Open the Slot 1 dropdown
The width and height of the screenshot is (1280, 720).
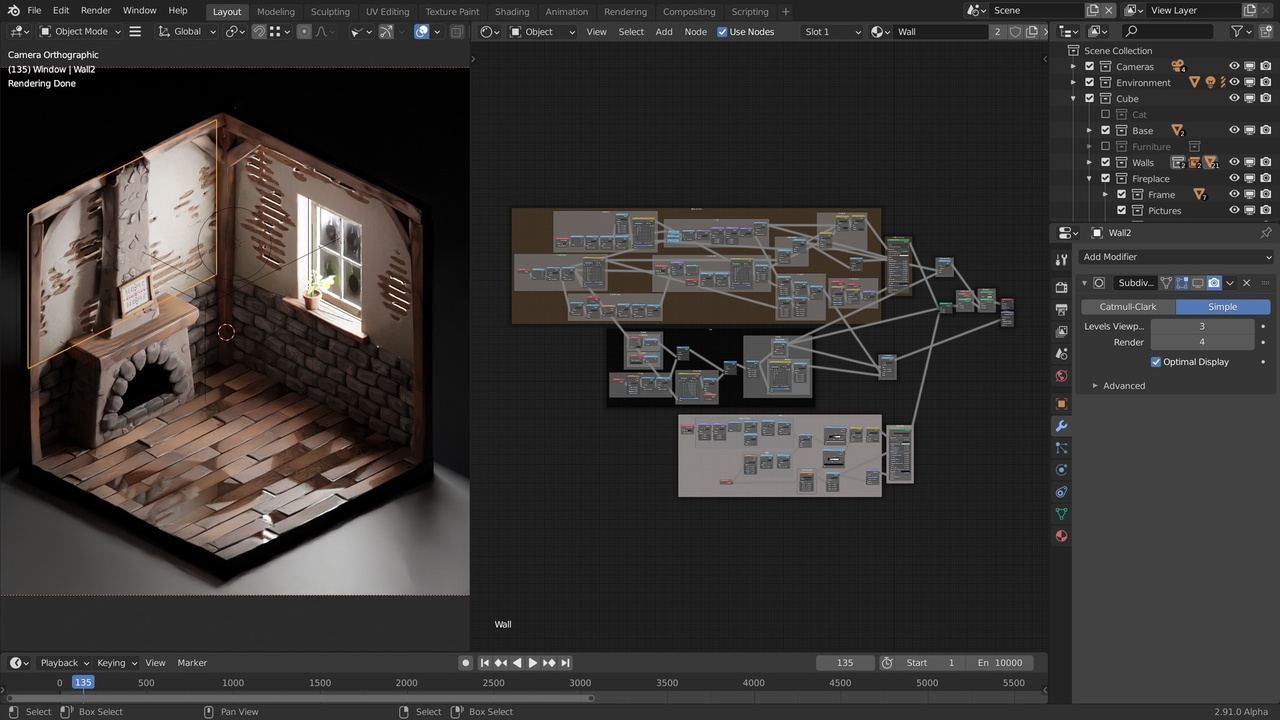click(831, 31)
